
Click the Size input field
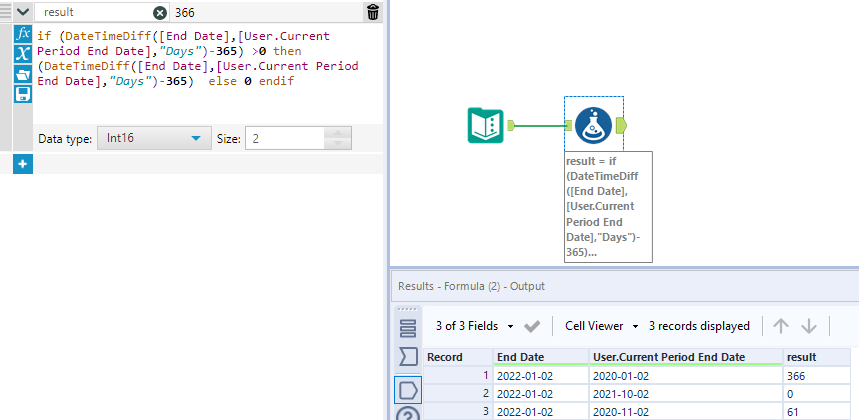pyautogui.click(x=285, y=139)
